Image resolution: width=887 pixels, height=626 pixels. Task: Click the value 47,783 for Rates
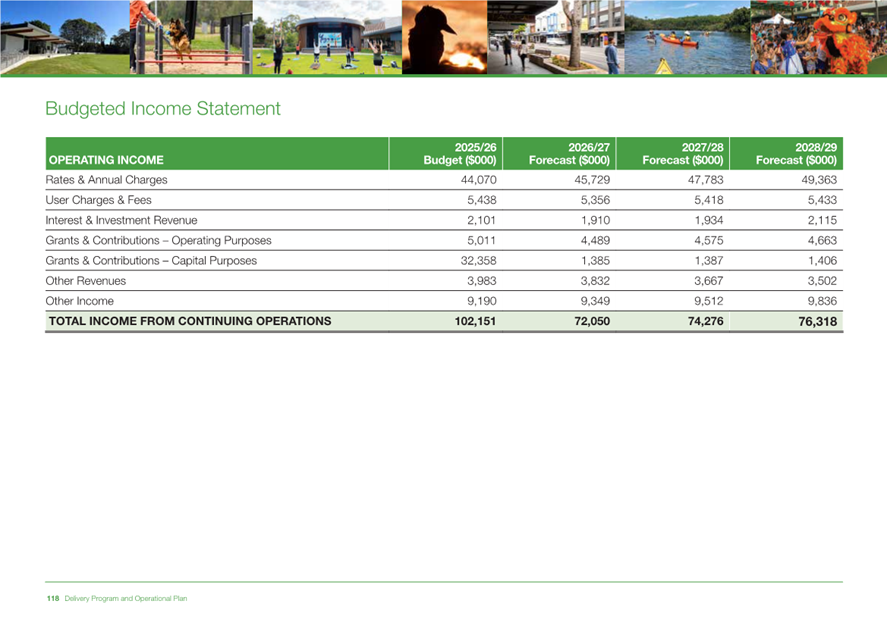[x=705, y=180]
